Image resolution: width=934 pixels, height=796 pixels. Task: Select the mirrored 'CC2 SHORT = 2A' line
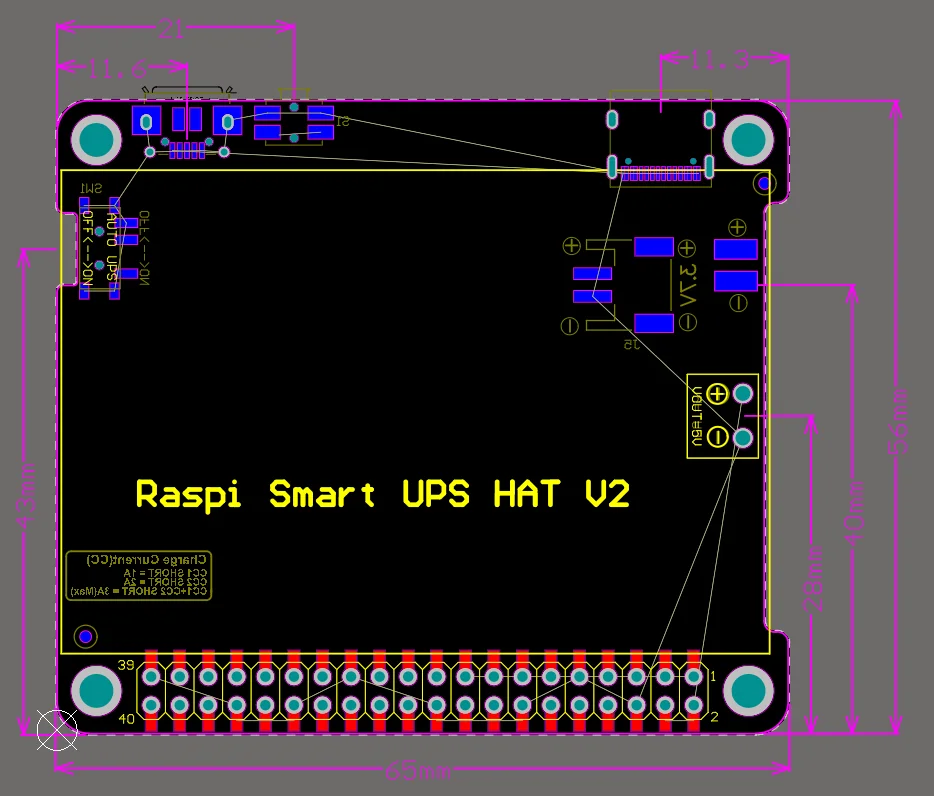165,582
